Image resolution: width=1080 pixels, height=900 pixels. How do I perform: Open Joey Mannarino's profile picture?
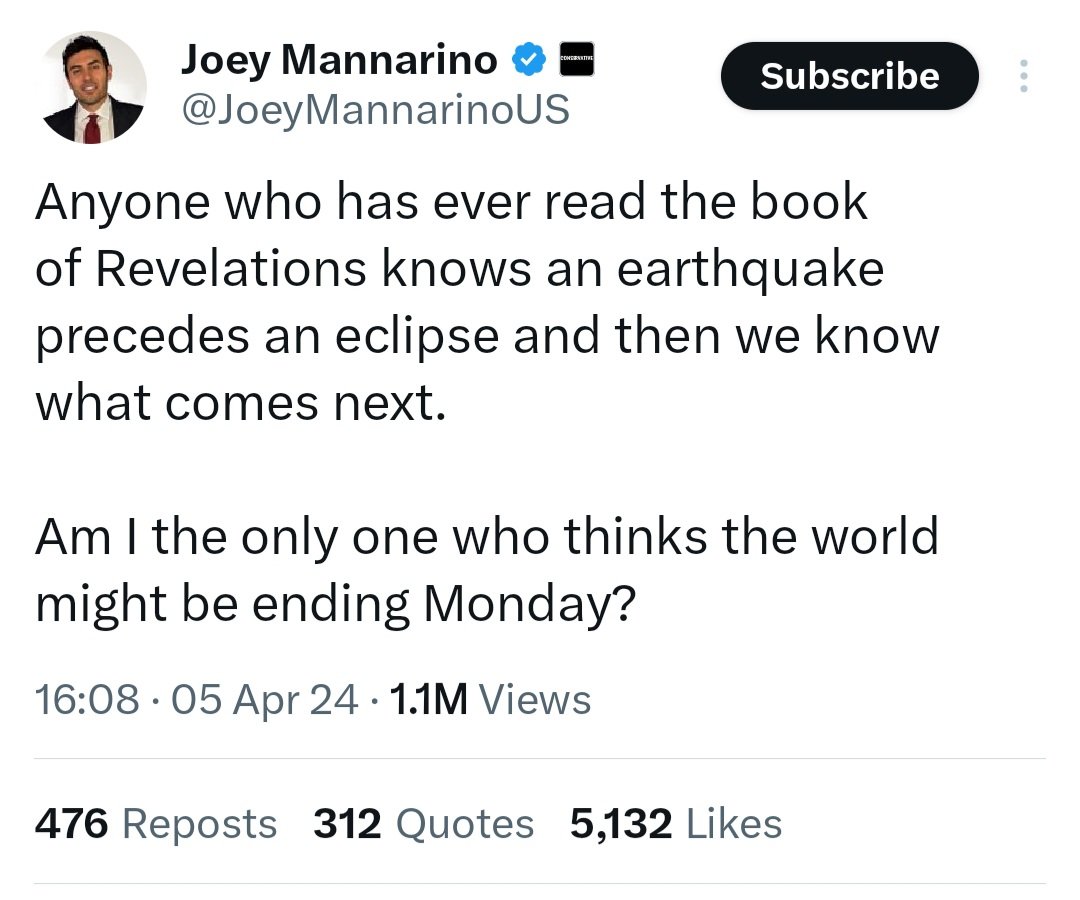click(95, 88)
